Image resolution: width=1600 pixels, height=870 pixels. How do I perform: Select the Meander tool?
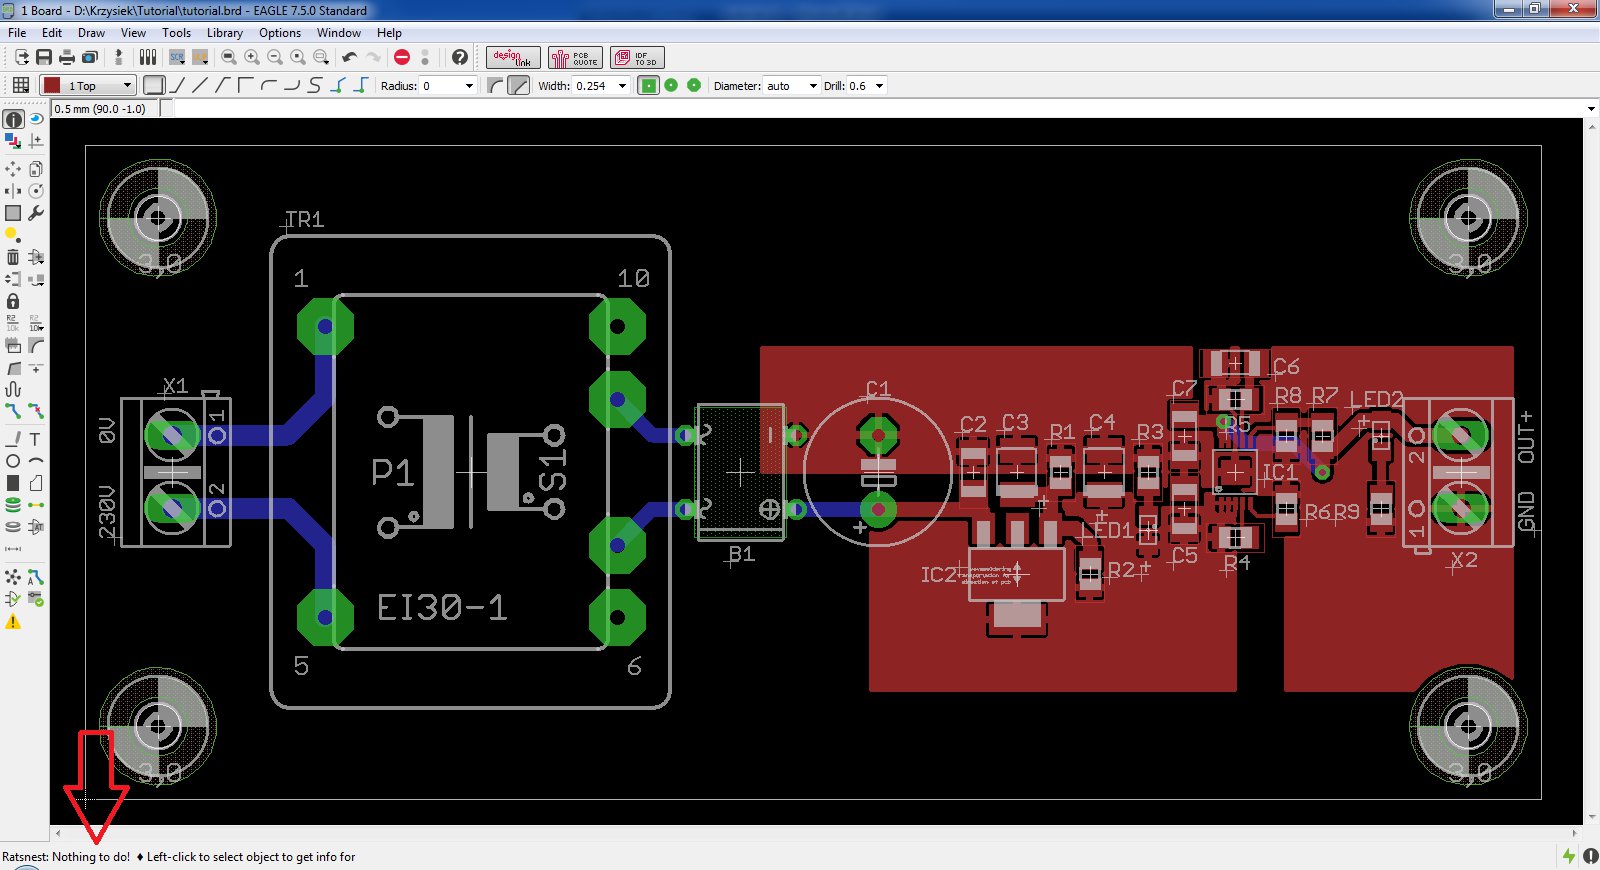click(13, 389)
